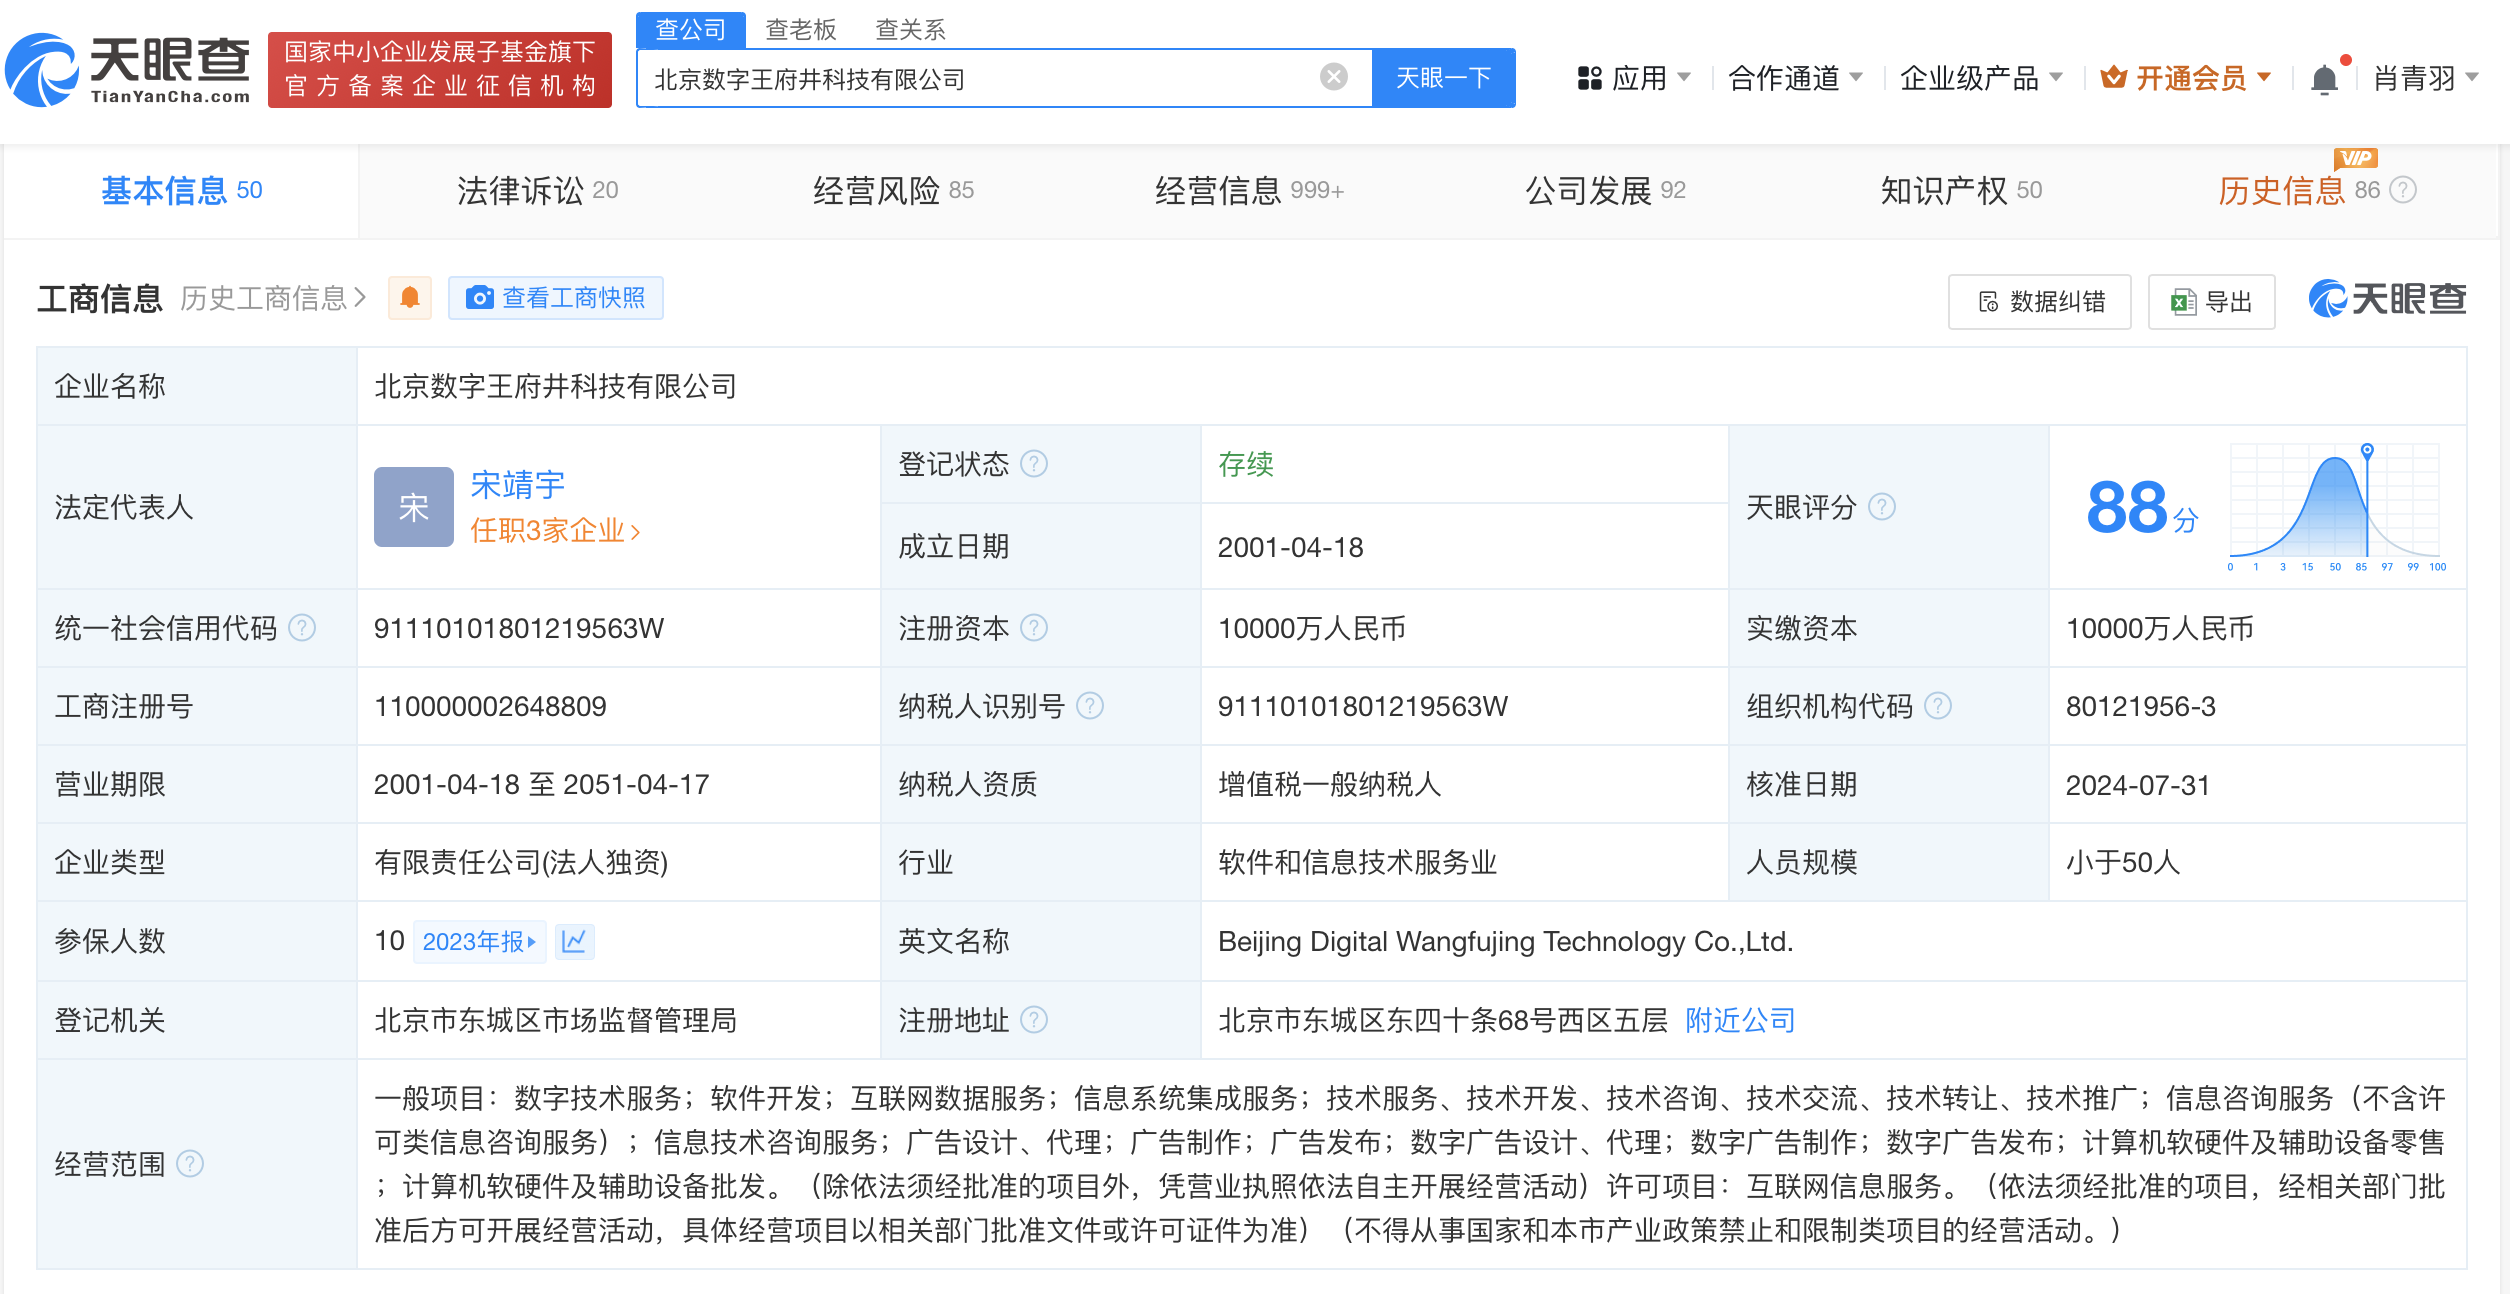2510x1294 pixels.
Task: Click the TianYanCha logo at top left
Action: click(128, 70)
